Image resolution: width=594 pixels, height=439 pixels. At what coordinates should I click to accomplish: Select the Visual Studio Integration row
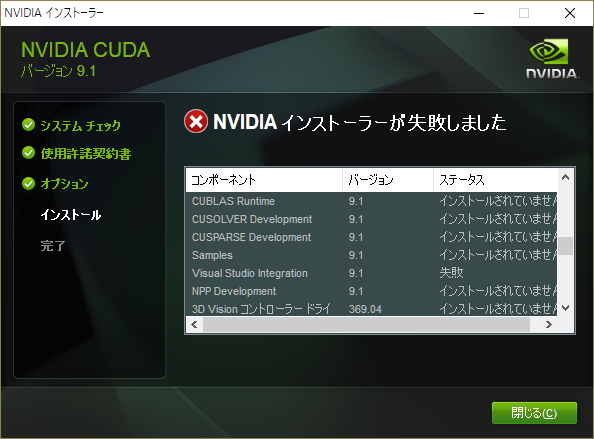[372, 273]
